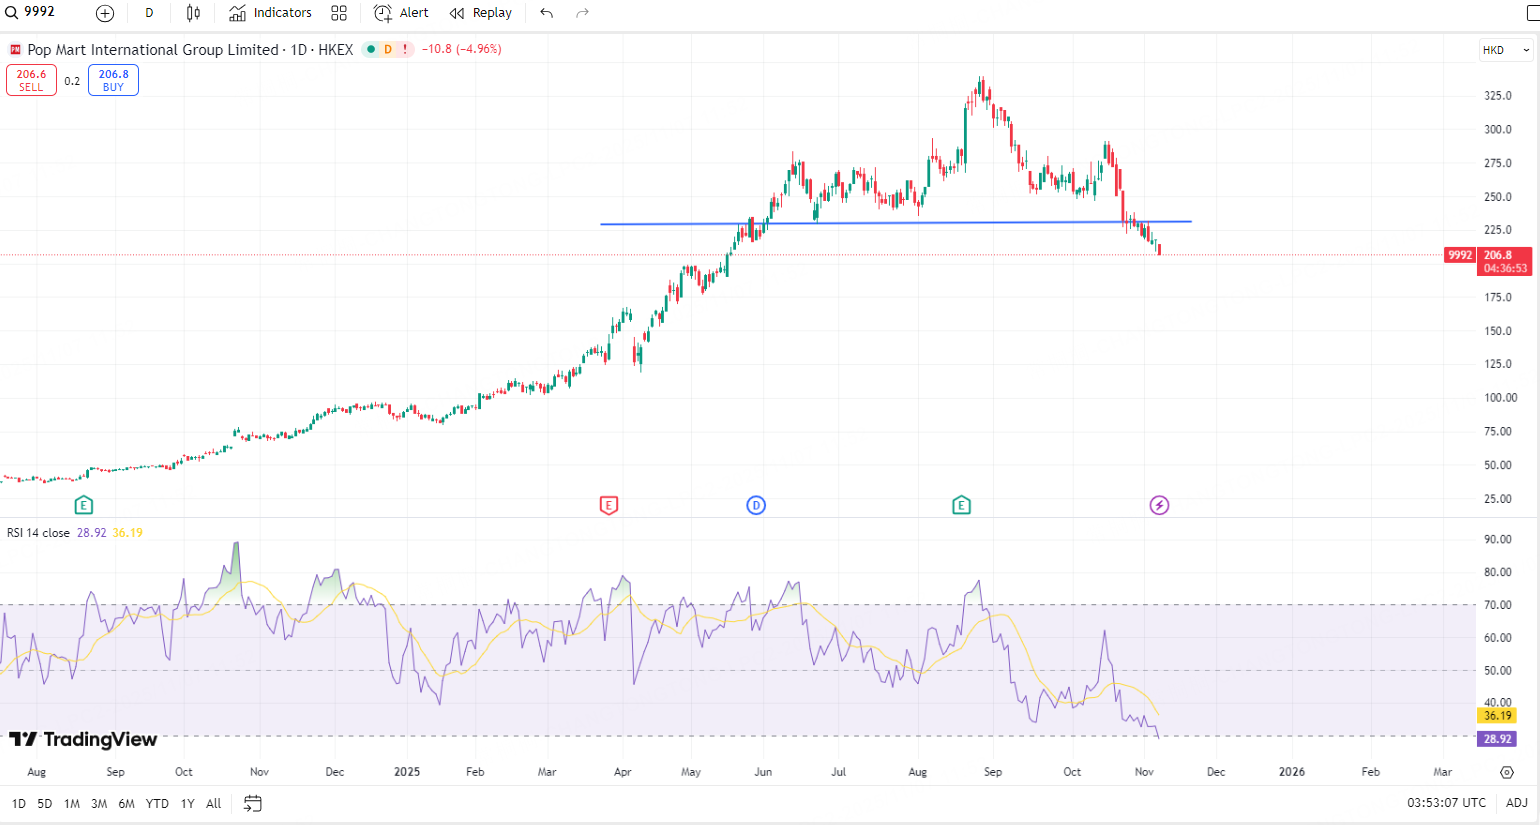Click the -10.8 (-4.96%) price change
Screen dimensions: 1540x825
coord(461,49)
